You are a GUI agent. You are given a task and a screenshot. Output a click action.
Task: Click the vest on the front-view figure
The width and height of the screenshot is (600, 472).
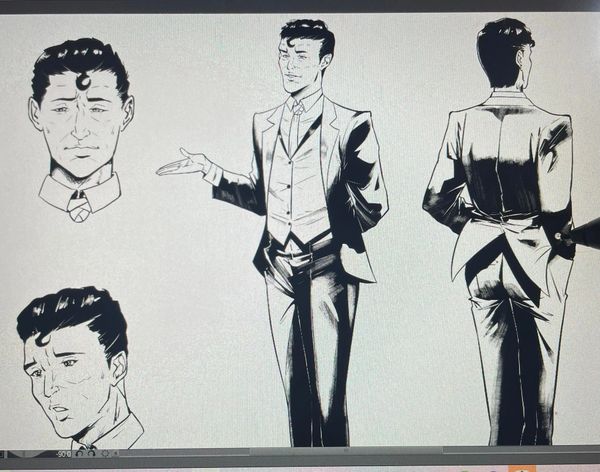(x=288, y=190)
